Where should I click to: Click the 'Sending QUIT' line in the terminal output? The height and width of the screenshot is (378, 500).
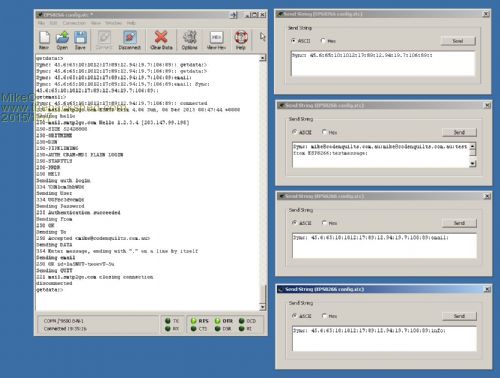click(54, 270)
